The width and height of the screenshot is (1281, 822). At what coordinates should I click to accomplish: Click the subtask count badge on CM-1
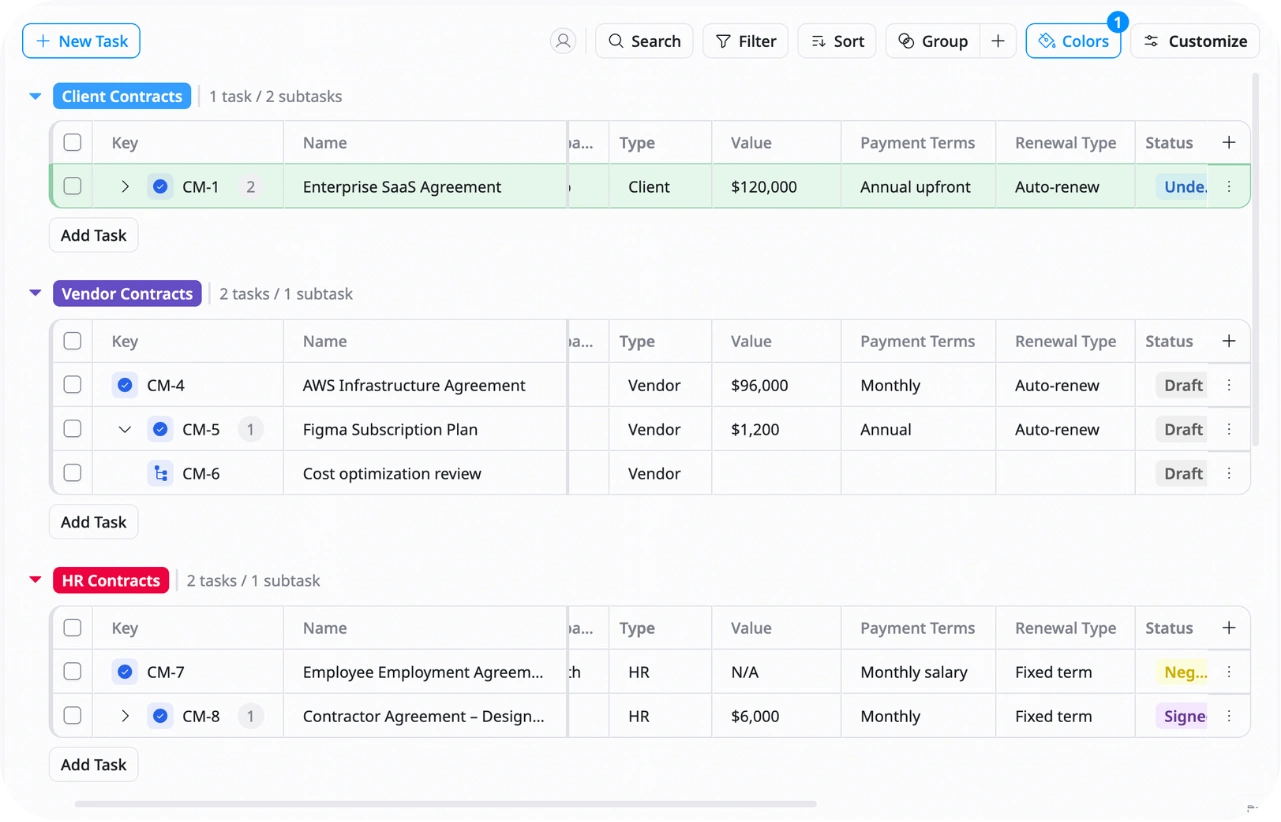click(x=251, y=186)
